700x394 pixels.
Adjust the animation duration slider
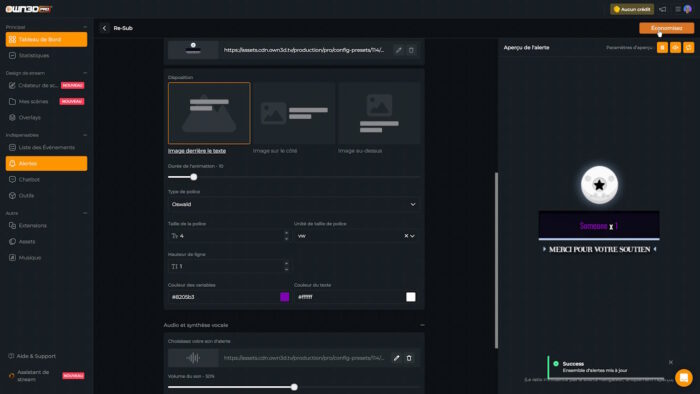[194, 177]
